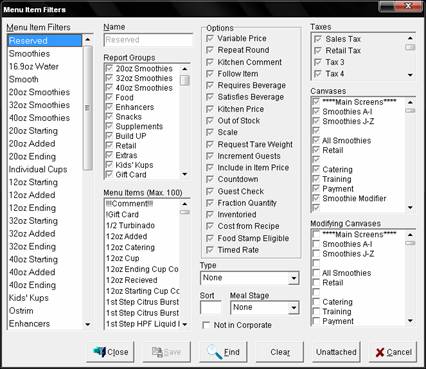Select the 12oz Cup menu item
Viewport: 426px width, 369px height.
[x=142, y=258]
